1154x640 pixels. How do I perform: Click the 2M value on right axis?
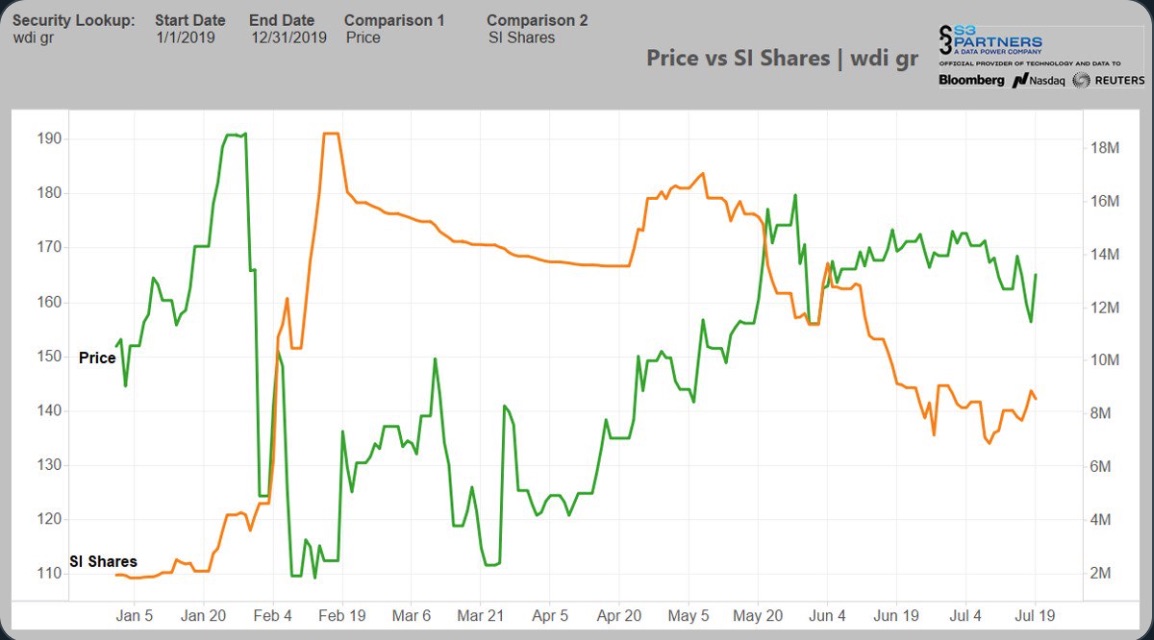click(x=1100, y=573)
